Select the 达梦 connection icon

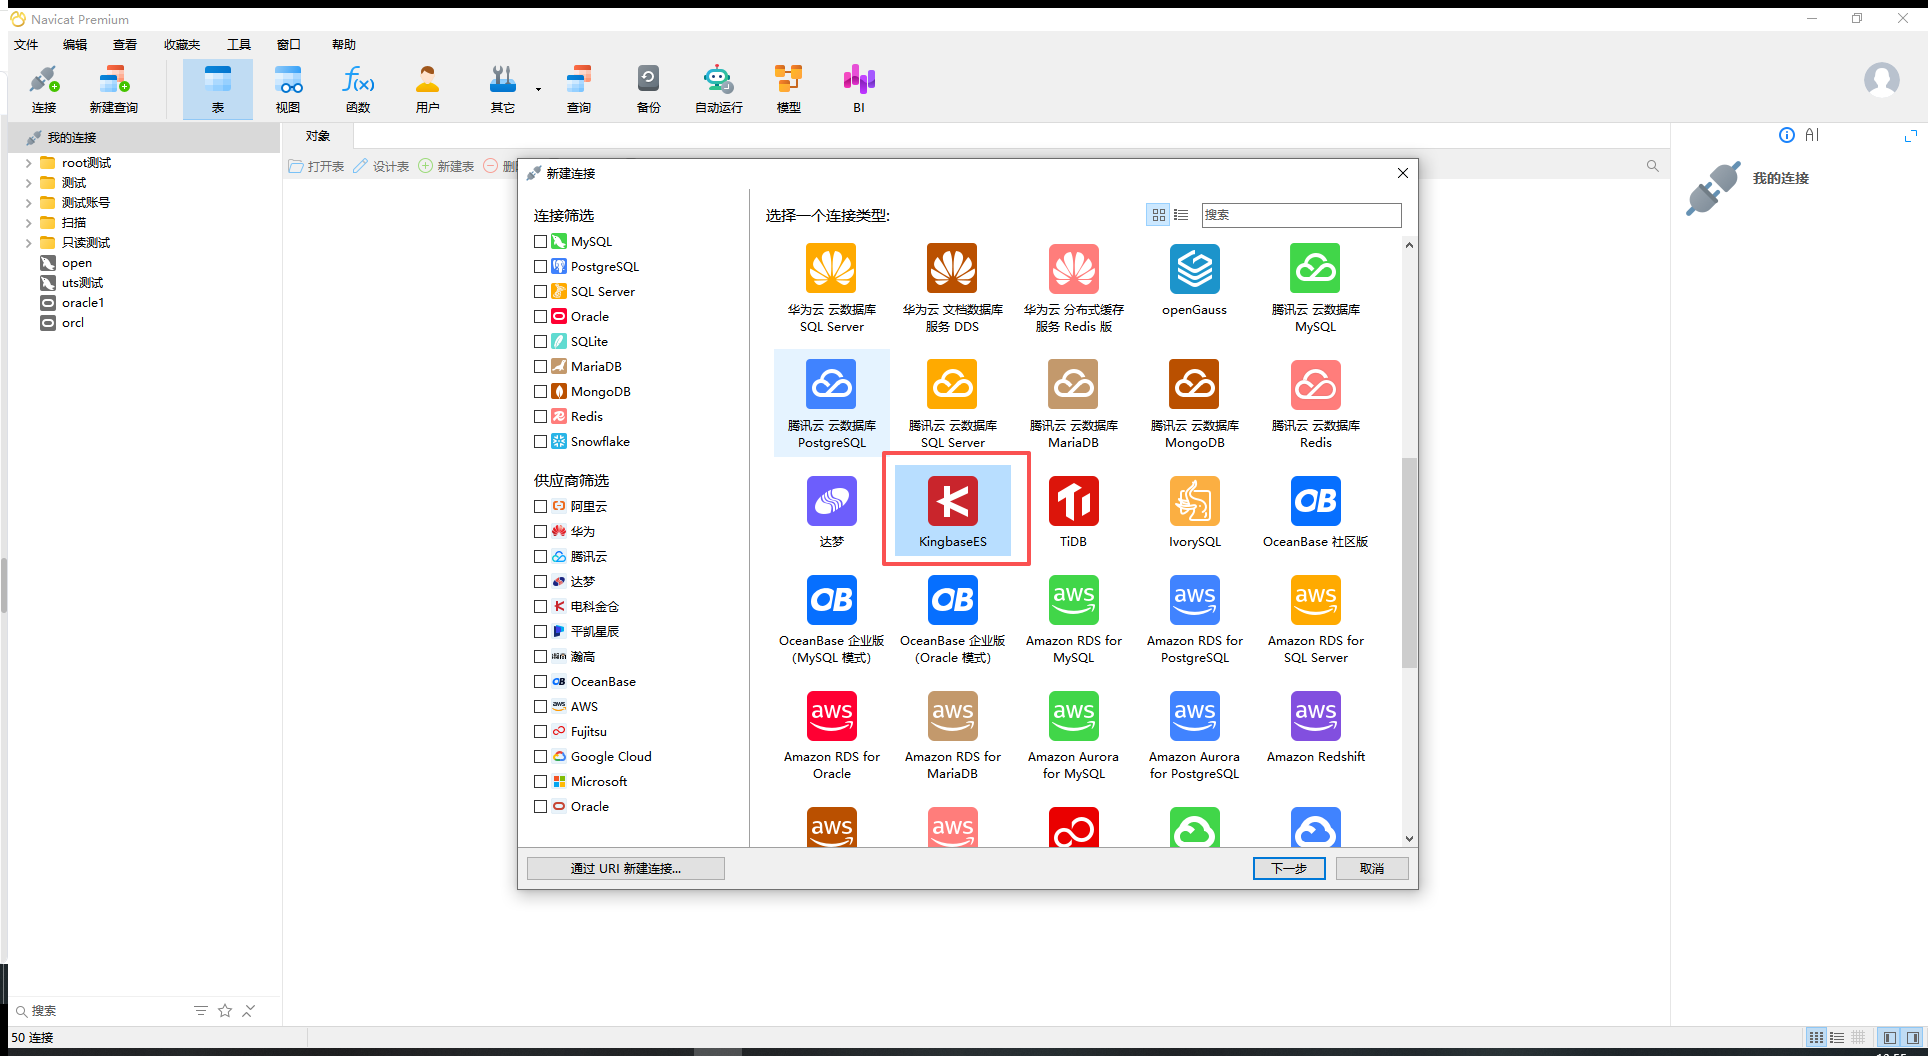[x=831, y=511]
